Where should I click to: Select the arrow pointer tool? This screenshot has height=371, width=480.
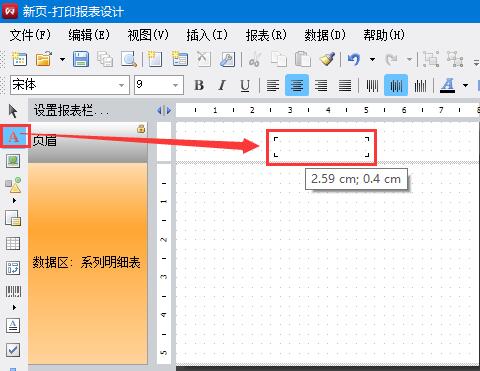pos(13,111)
